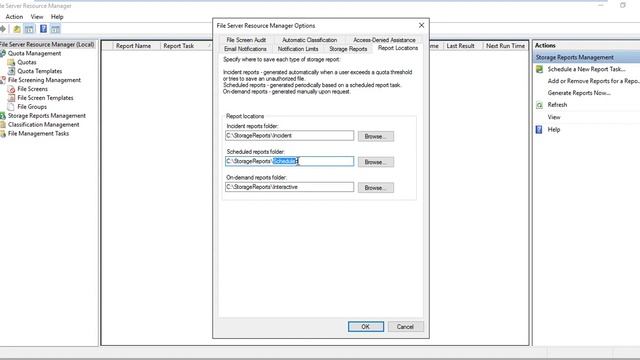This screenshot has height=360, width=640.
Task: Switch to the Email Notifications tab
Action: [x=245, y=49]
